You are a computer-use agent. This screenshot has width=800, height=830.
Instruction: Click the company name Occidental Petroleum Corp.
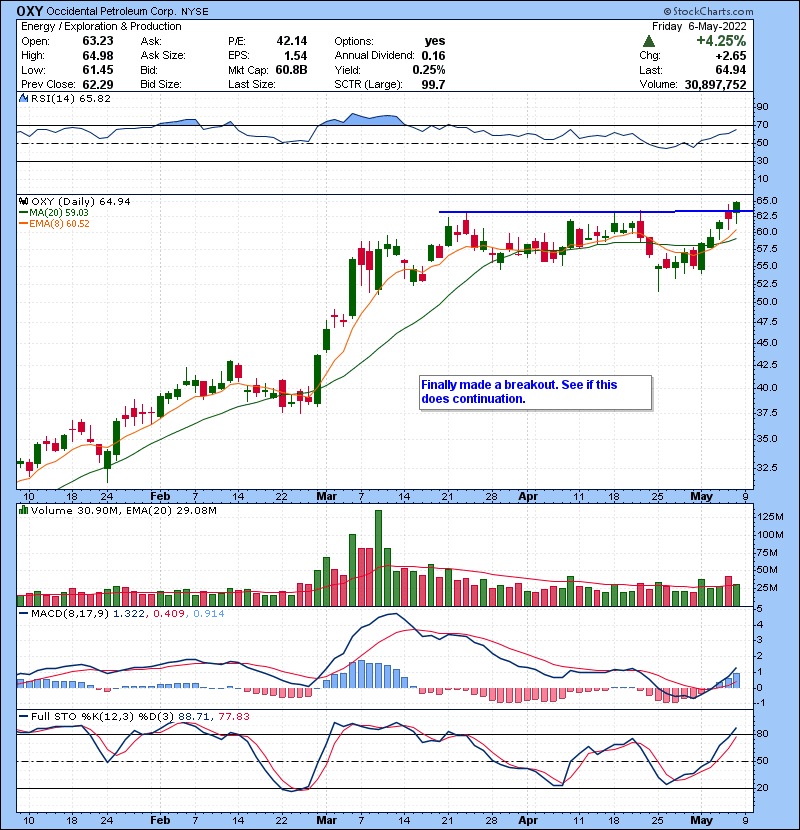point(112,11)
